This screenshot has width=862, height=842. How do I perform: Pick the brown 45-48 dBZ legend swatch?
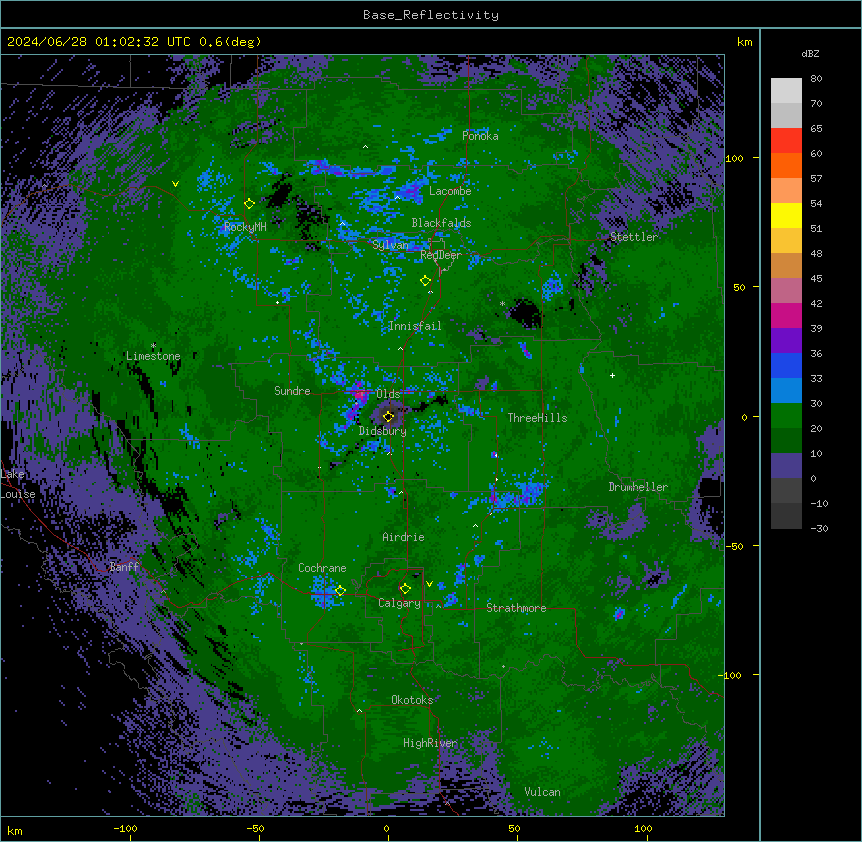[786, 265]
